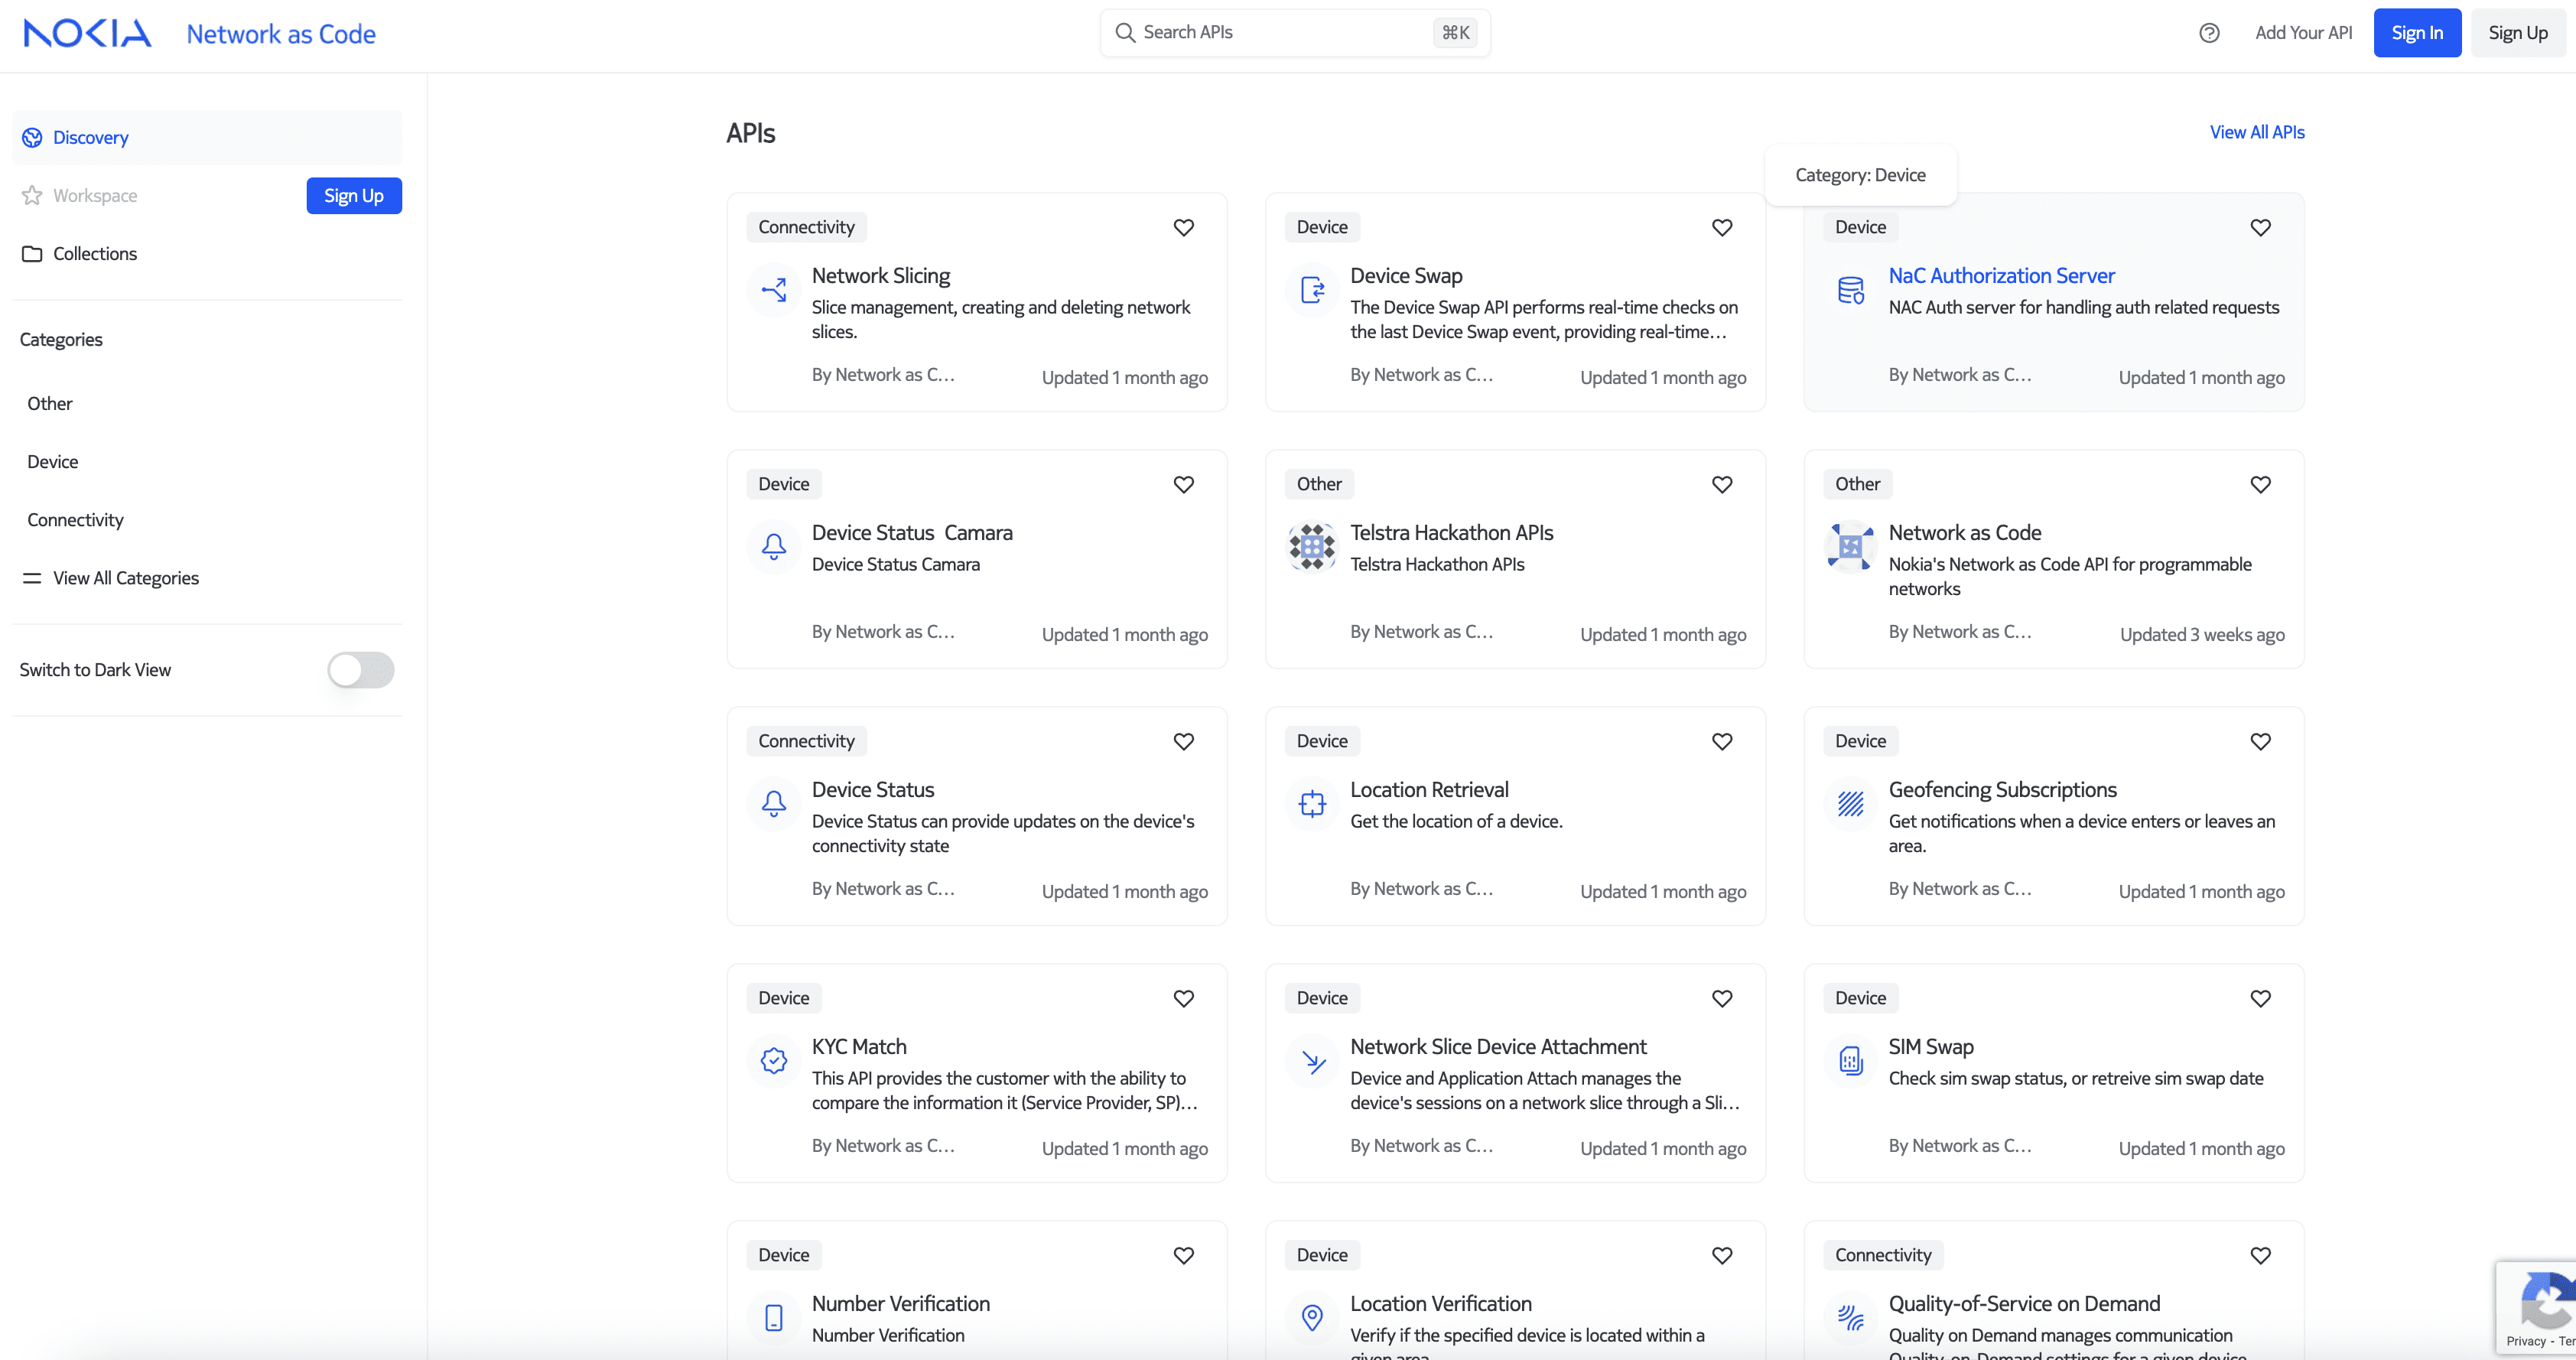The image size is (2576, 1360).
Task: Click the Device Swap API icon
Action: [x=1312, y=290]
